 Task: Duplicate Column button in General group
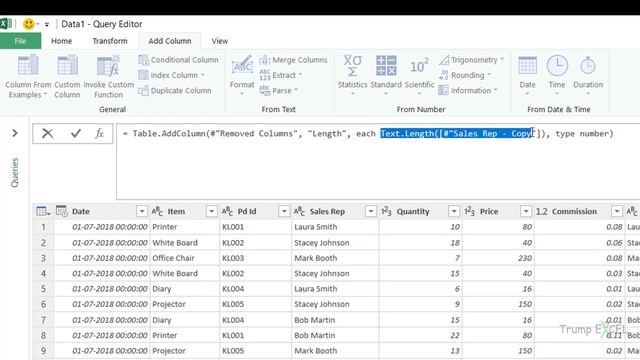(175, 91)
